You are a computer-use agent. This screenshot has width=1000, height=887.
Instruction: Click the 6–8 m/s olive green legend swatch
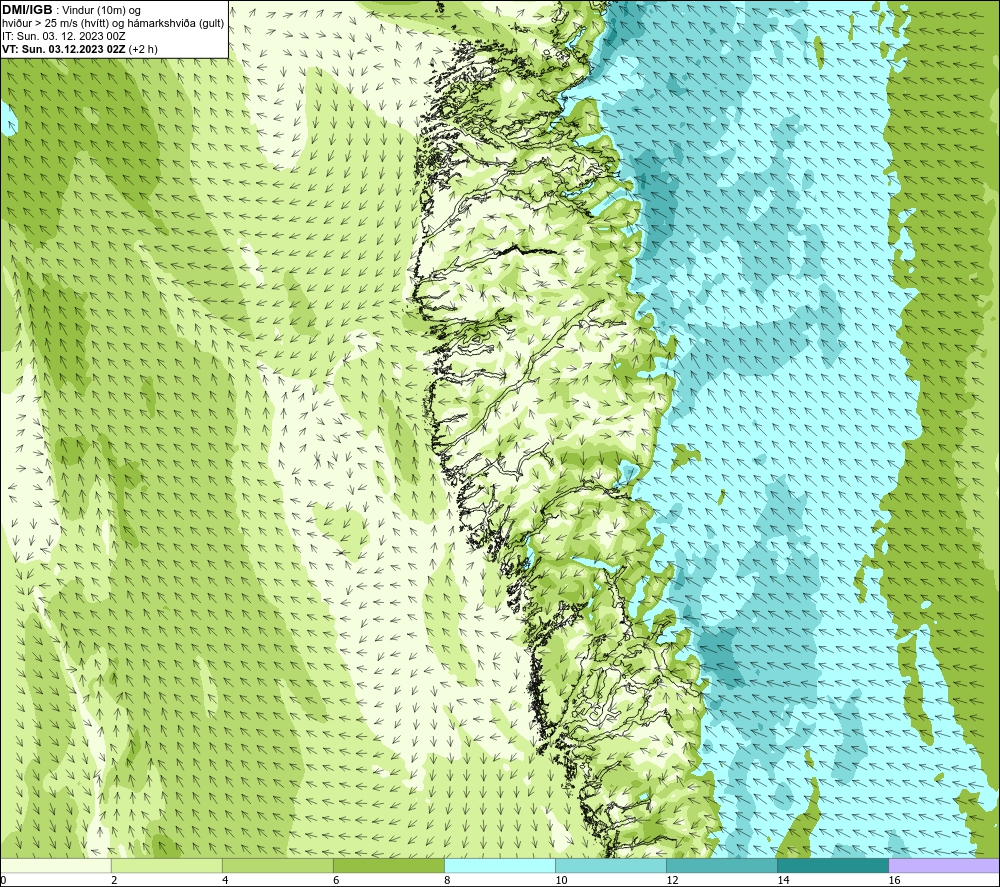click(x=388, y=865)
